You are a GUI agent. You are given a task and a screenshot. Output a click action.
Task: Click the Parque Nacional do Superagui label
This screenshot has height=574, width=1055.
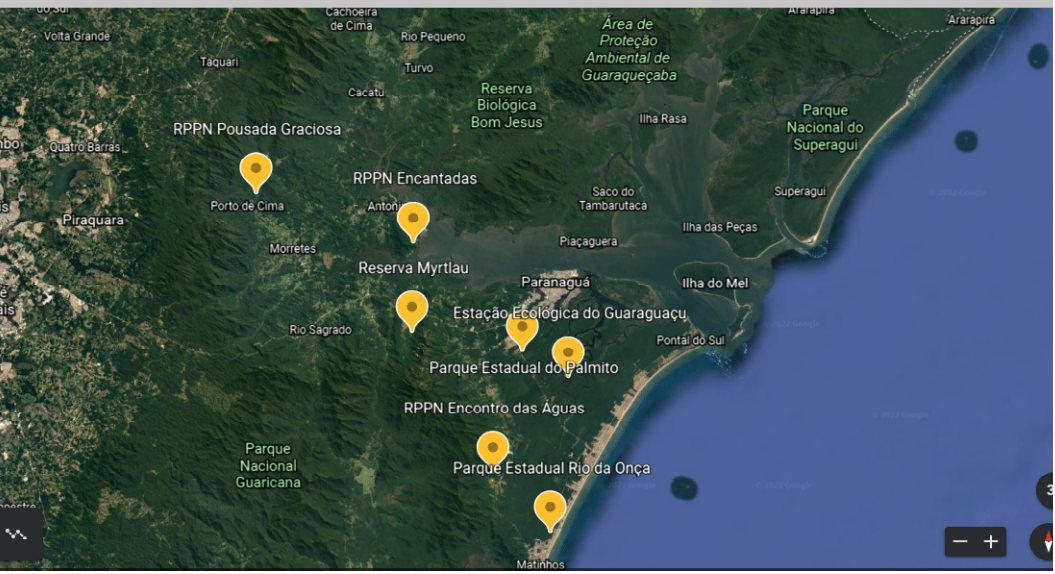coord(825,127)
